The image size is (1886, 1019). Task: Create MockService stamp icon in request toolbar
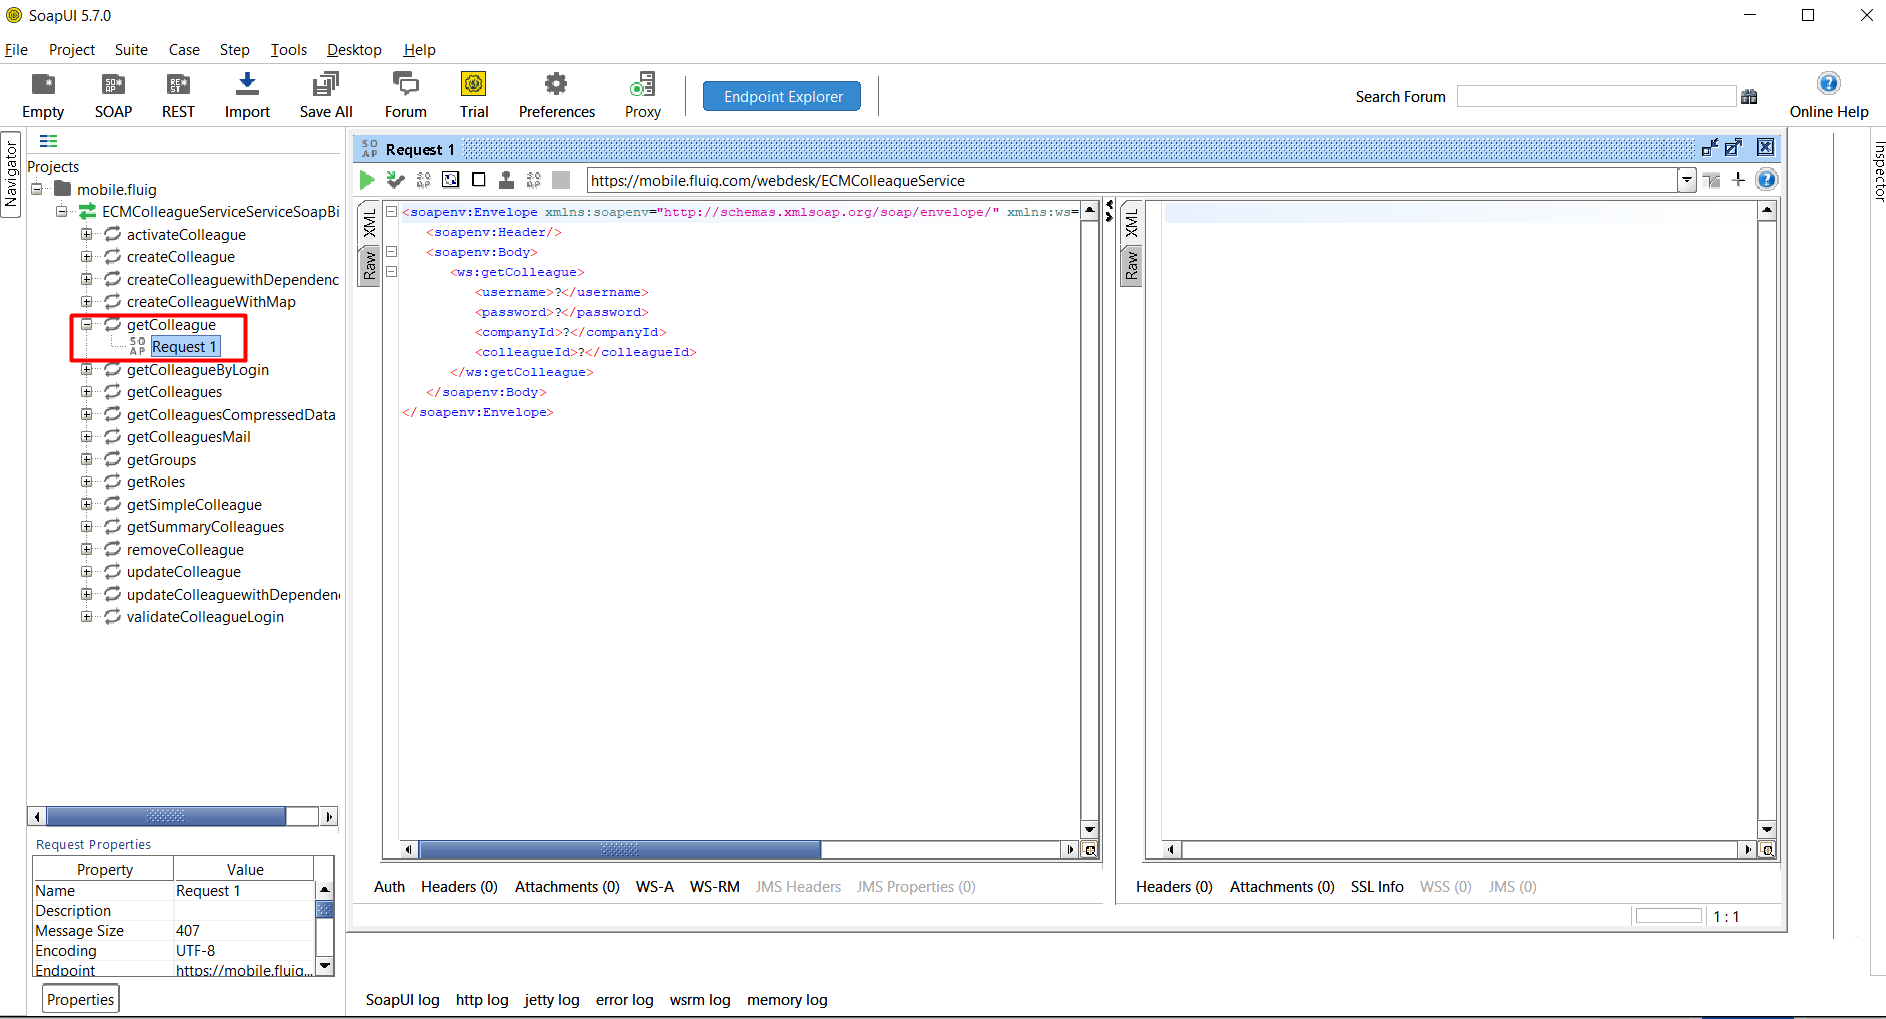pyautogui.click(x=506, y=180)
